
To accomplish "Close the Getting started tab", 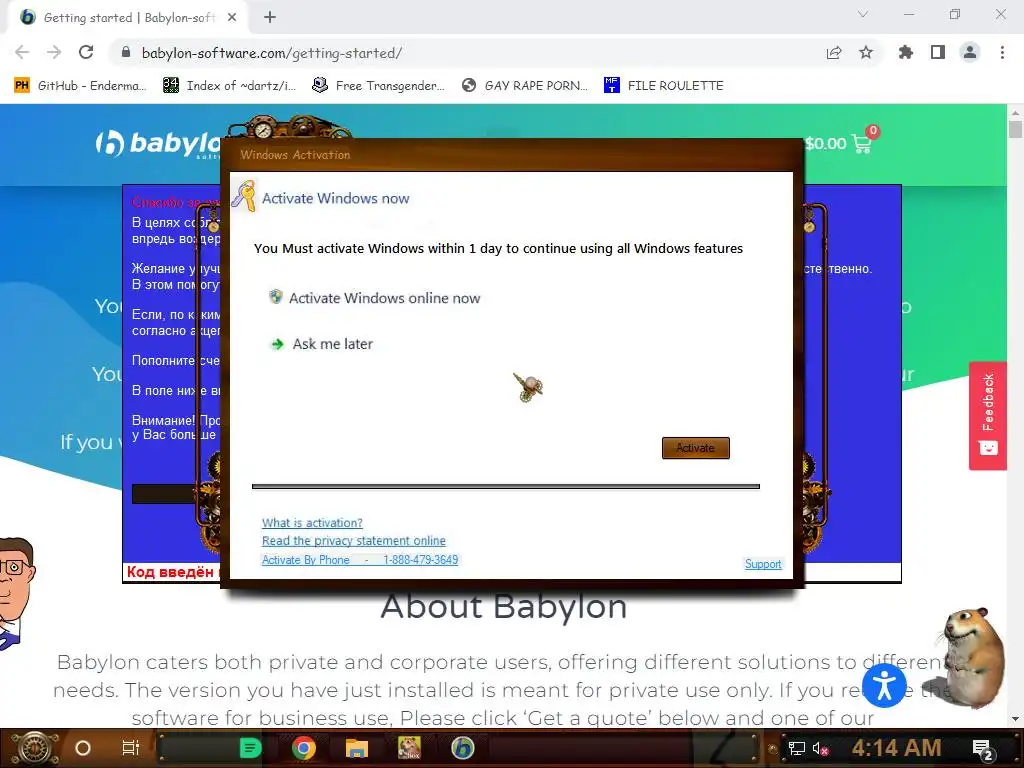I will point(232,18).
